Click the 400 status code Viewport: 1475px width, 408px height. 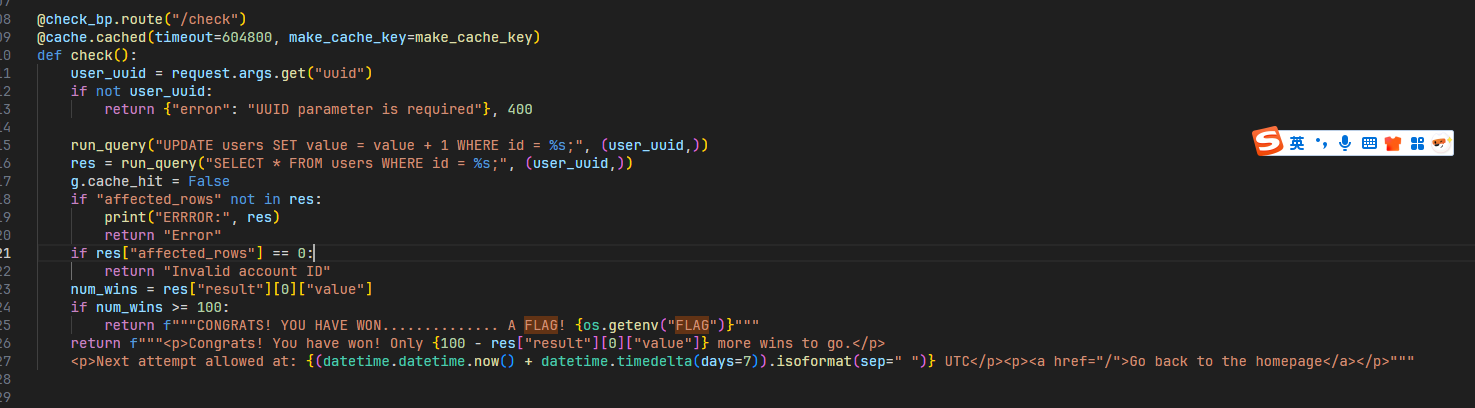pyautogui.click(x=520, y=109)
